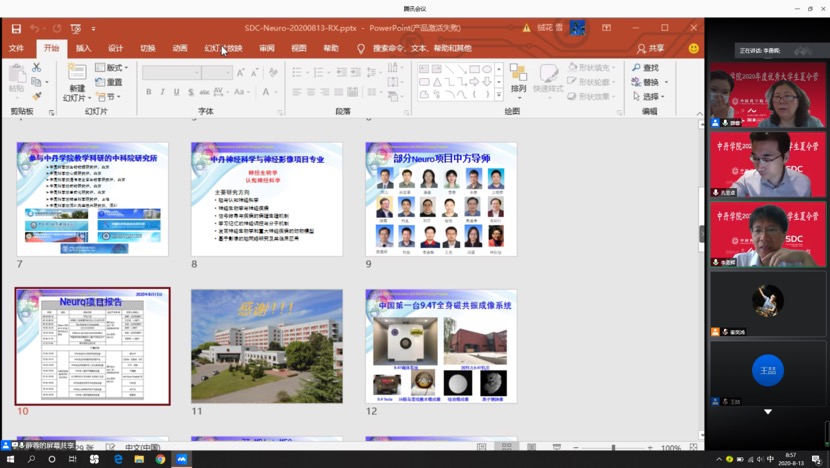Viewport: 830px width, 468px height.
Task: Click the bullets list icon
Action: pyautogui.click(x=299, y=72)
